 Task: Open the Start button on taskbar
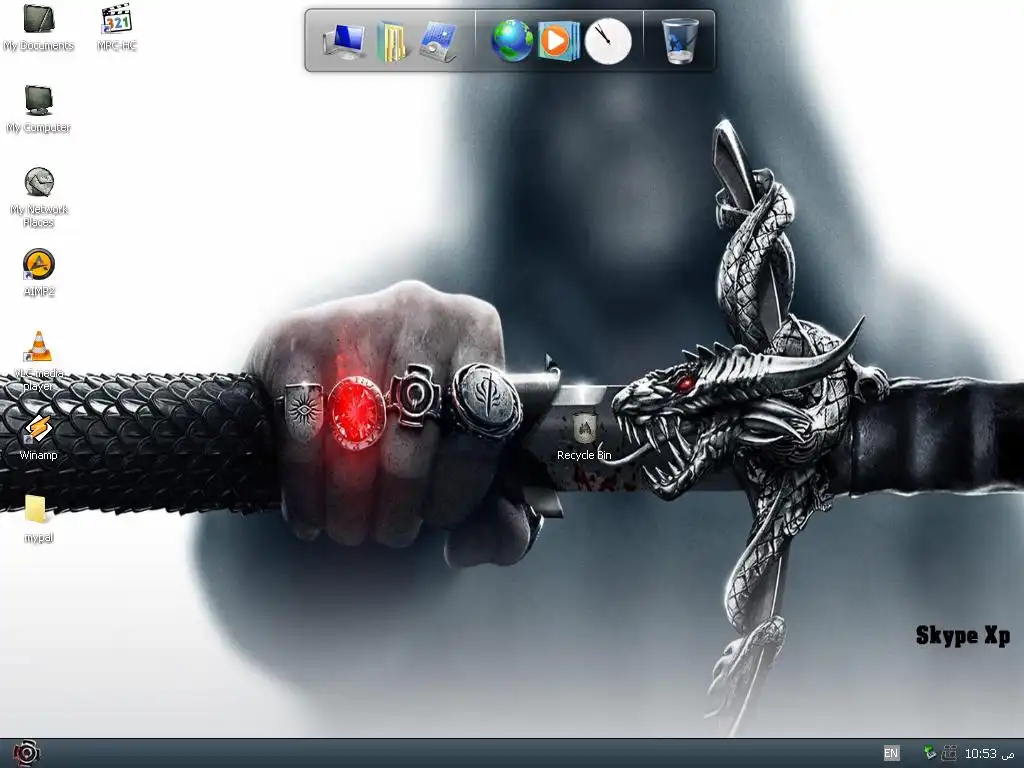coord(25,753)
